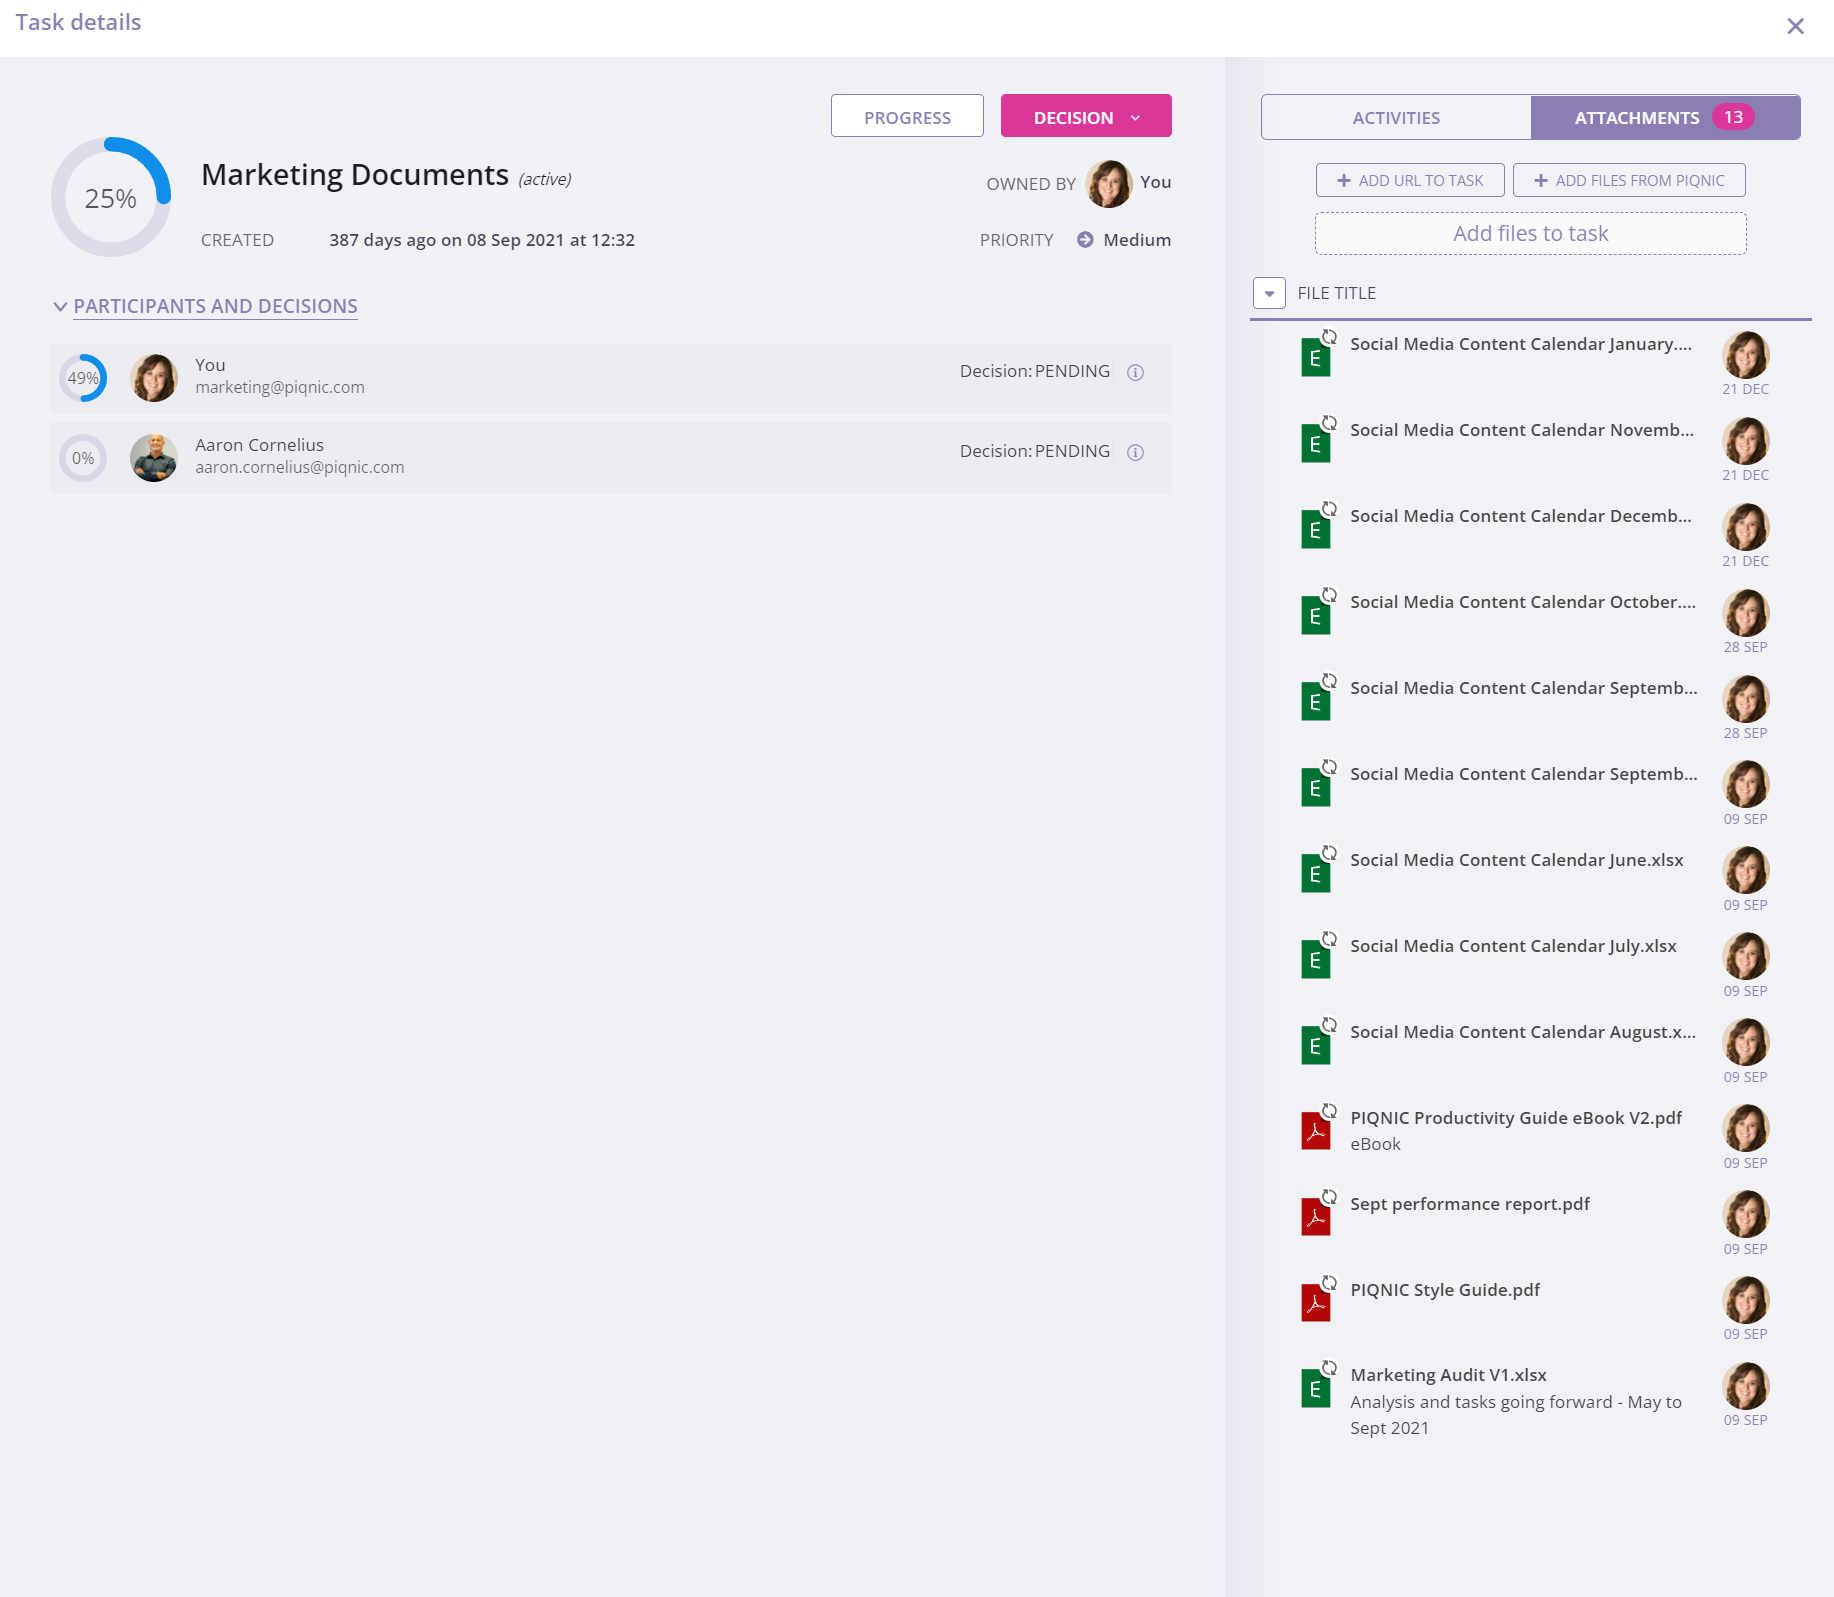The height and width of the screenshot is (1597, 1834).
Task: Click the Medium priority arrow icon
Action: pos(1085,240)
